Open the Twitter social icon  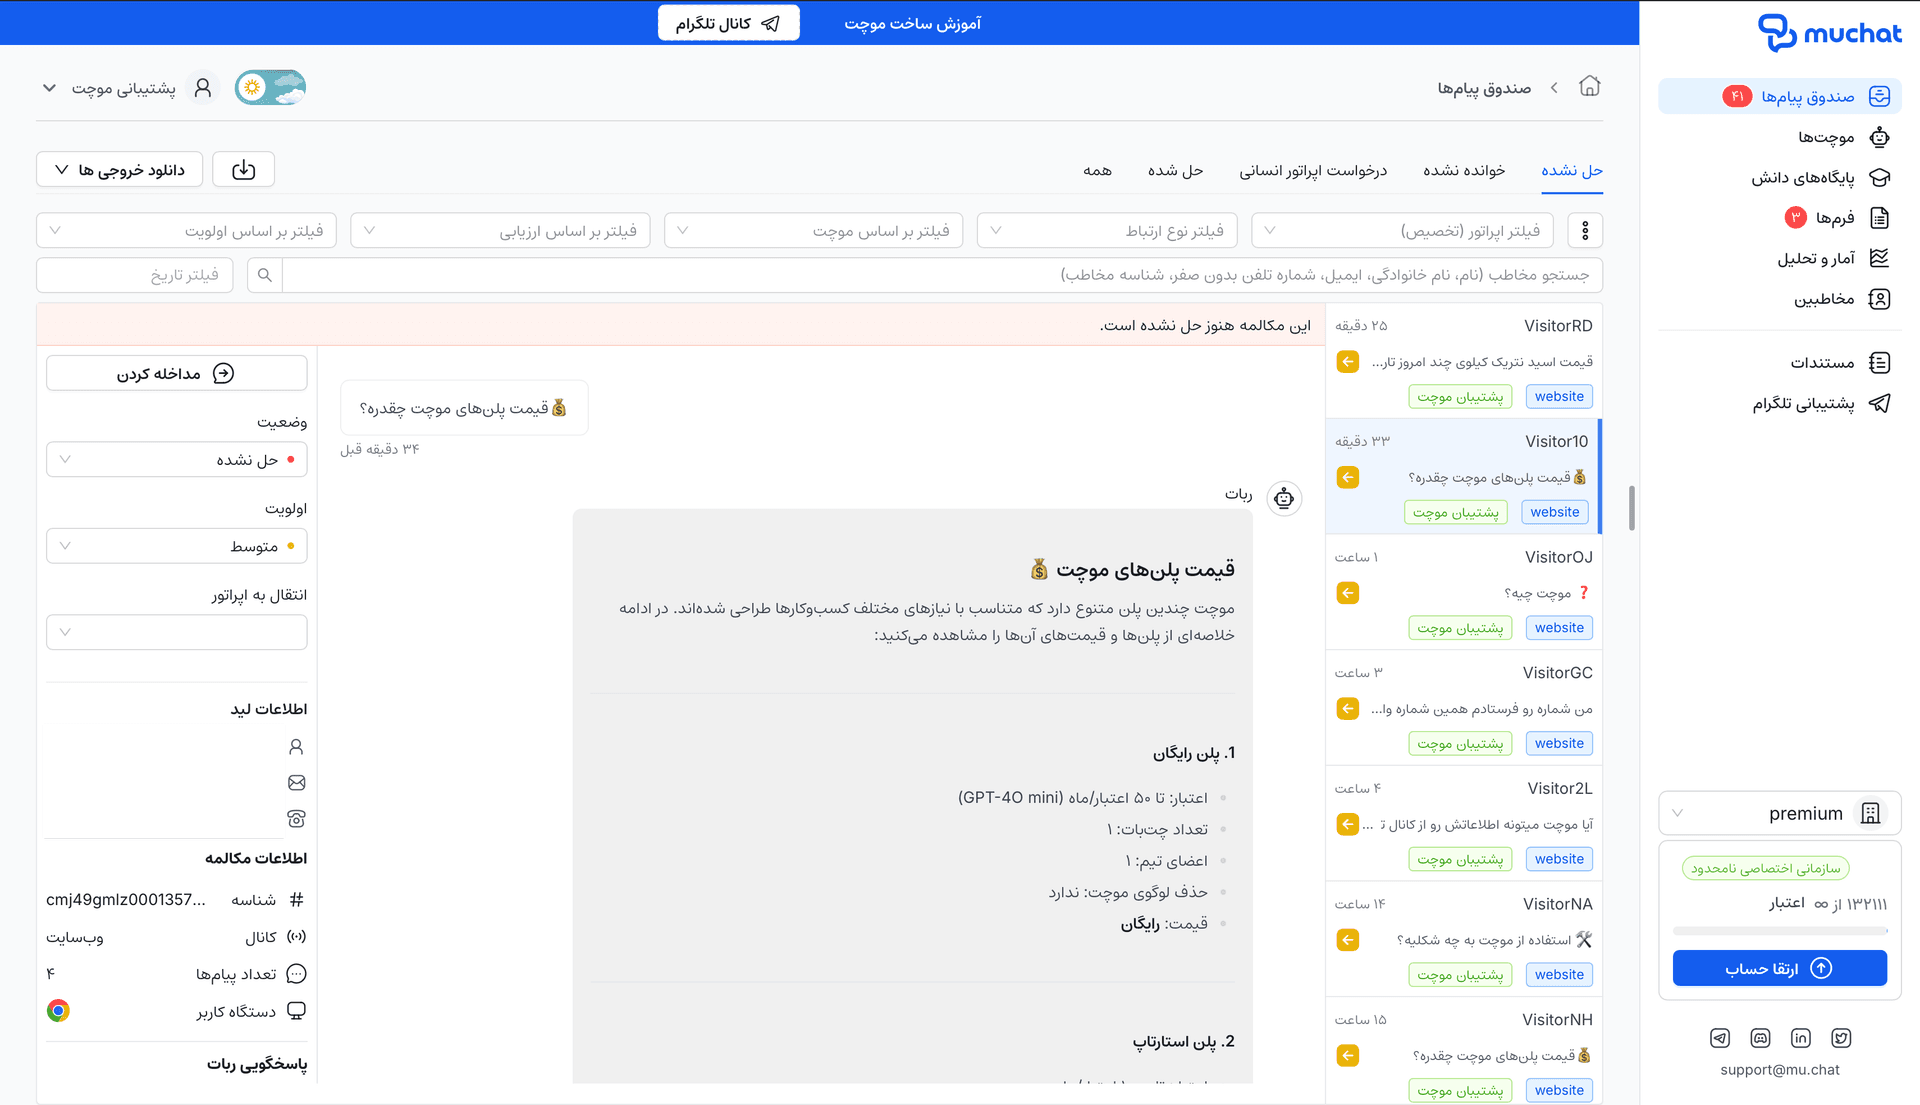click(x=1841, y=1038)
